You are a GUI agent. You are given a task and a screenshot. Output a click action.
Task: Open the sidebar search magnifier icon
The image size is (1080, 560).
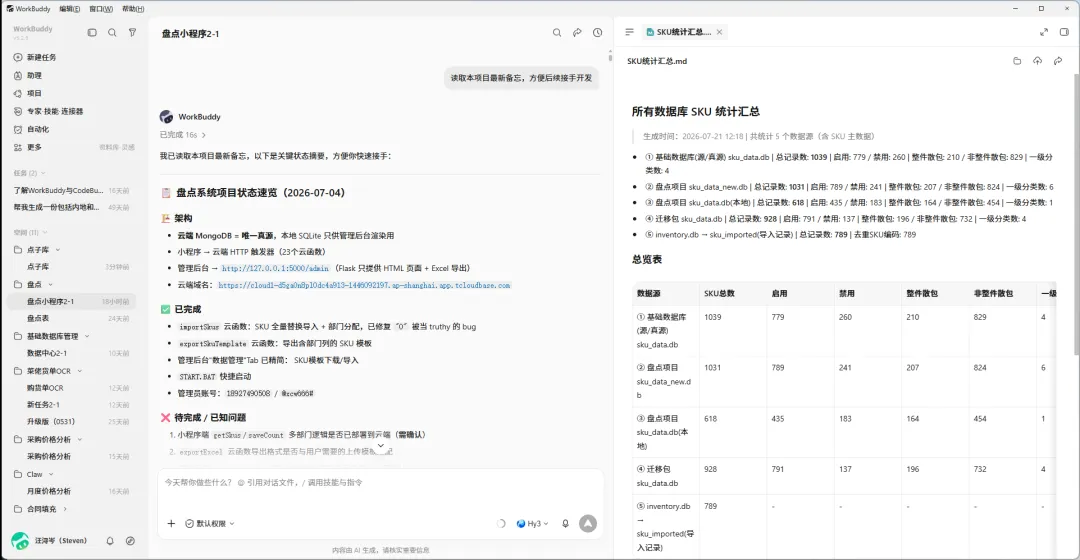[112, 32]
